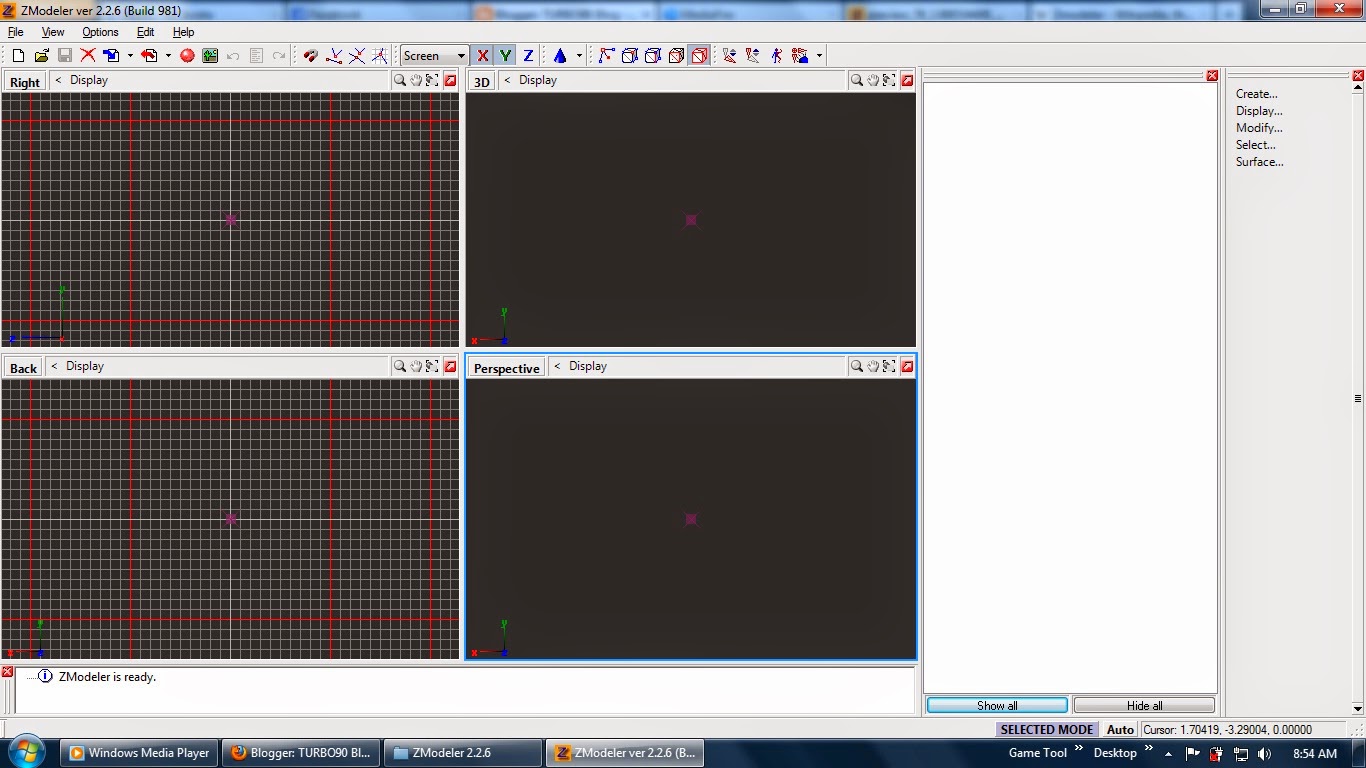
Task: Click the Show all button
Action: coord(997,705)
